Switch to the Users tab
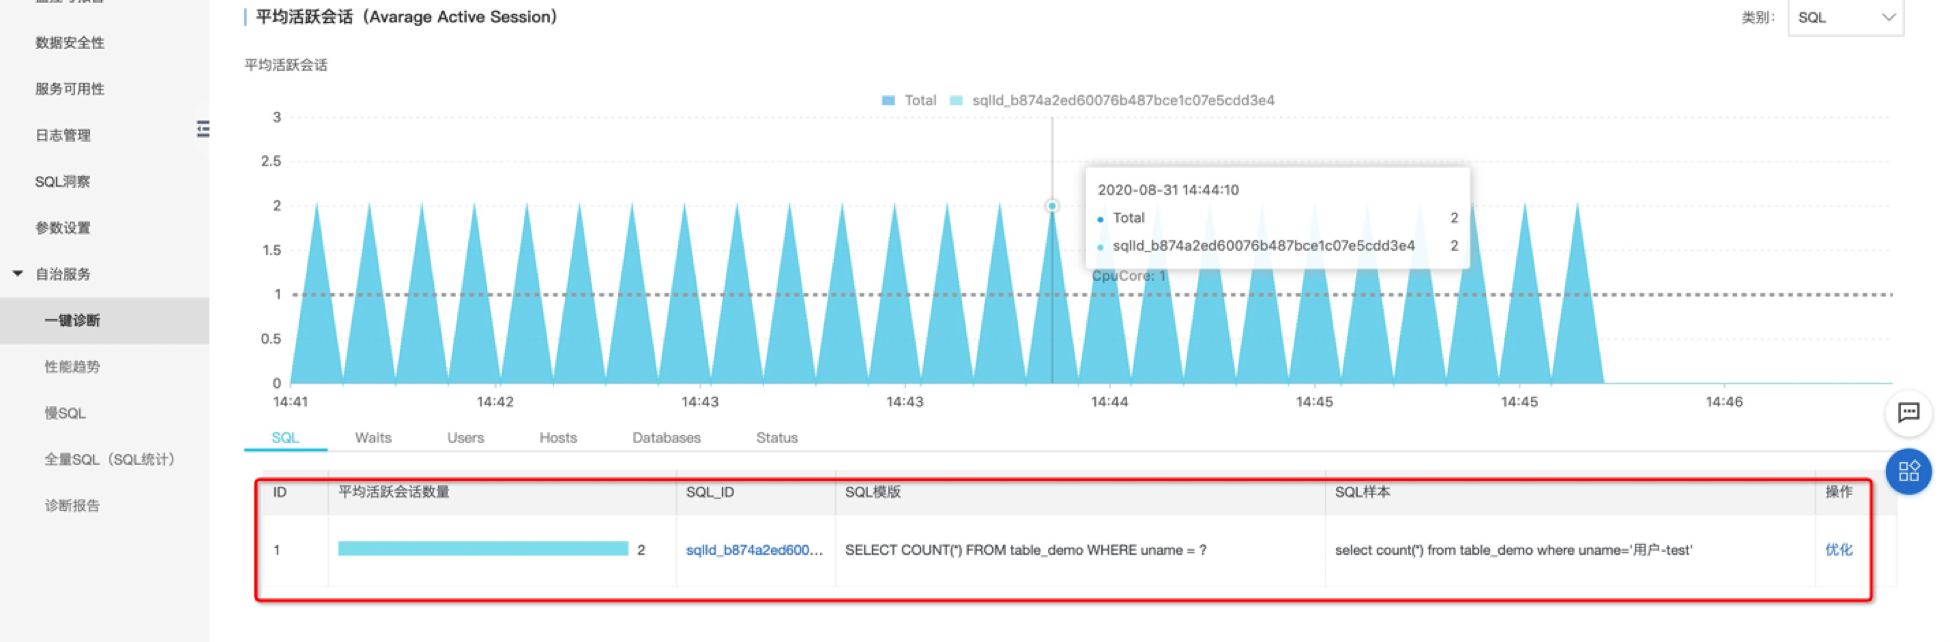Viewport: 1950px width, 642px height. point(465,438)
